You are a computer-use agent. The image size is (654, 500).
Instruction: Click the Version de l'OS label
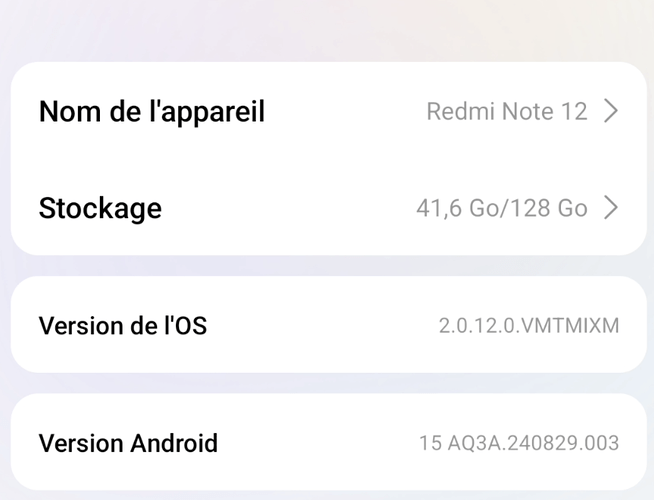click(122, 325)
